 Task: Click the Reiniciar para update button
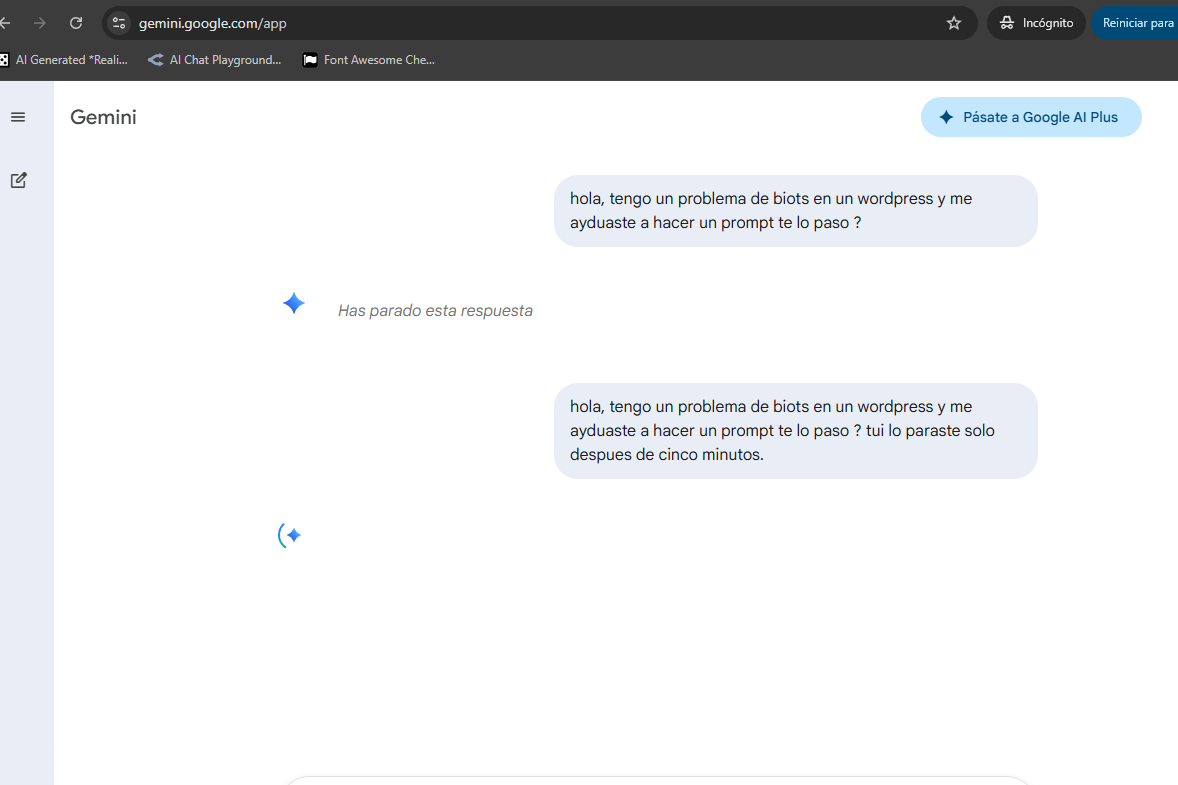[x=1136, y=23]
